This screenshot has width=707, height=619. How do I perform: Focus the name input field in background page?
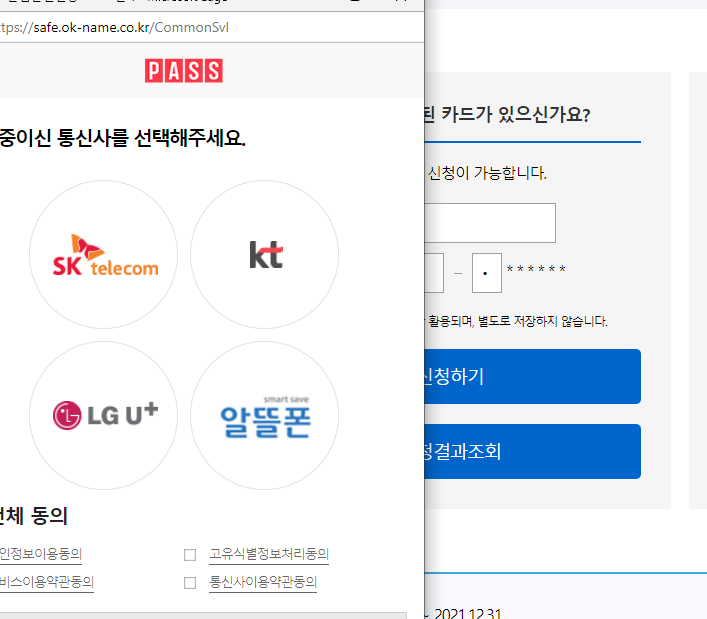click(490, 223)
